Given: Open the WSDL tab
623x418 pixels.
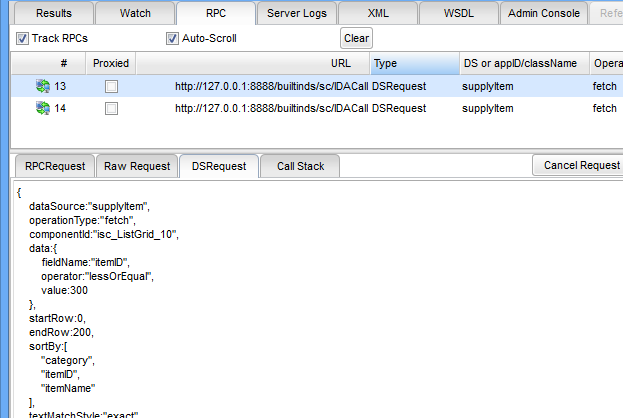Looking at the screenshot, I should pos(458,13).
